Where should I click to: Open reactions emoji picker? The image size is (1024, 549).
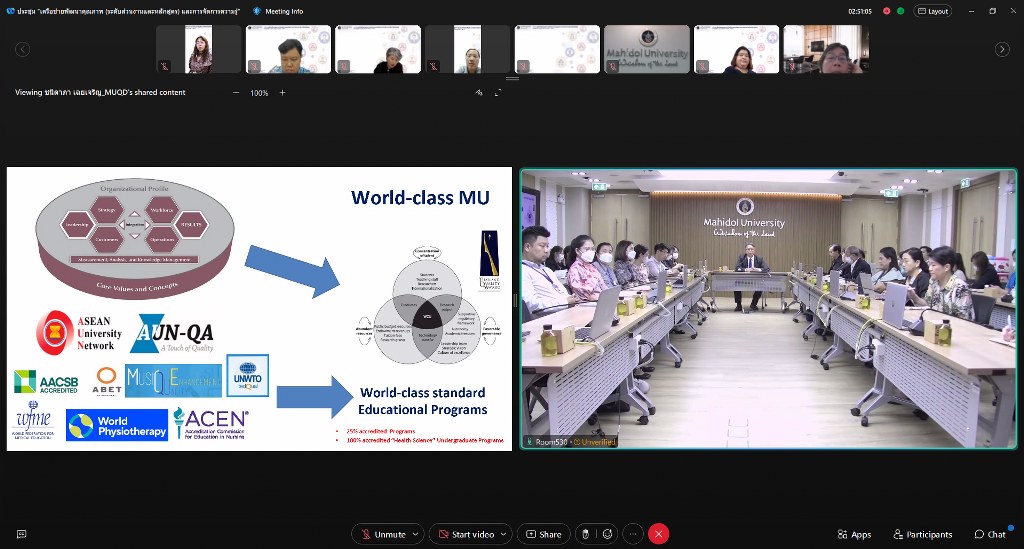click(607, 534)
